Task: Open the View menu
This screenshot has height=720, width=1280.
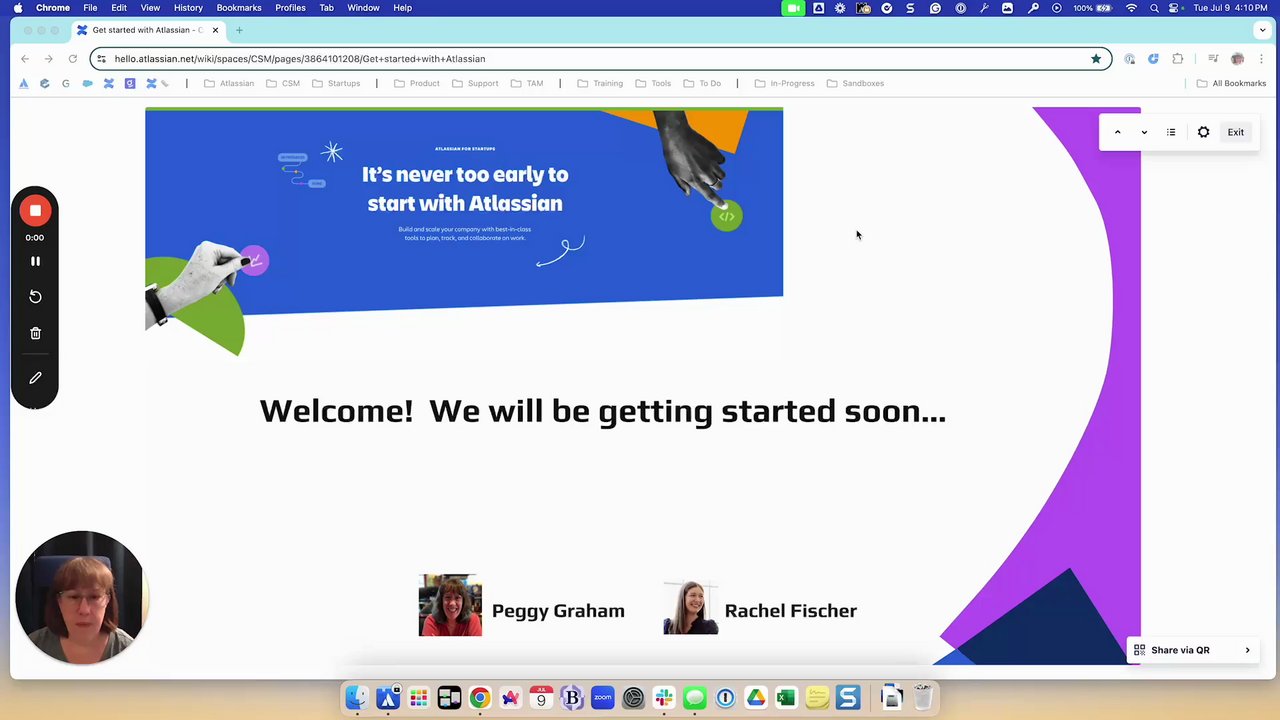Action: [150, 8]
